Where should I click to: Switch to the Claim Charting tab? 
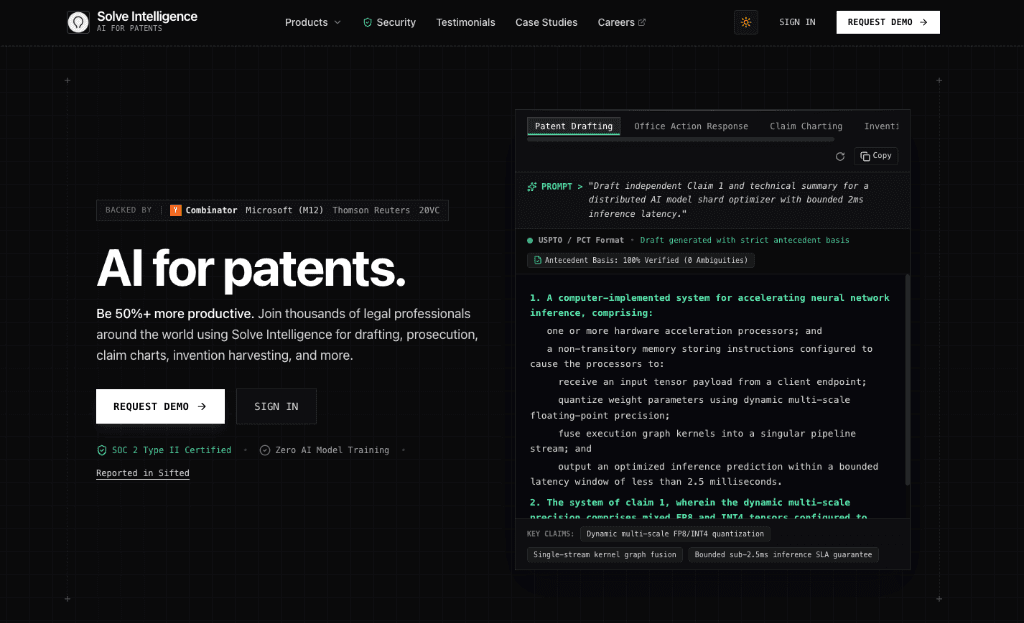pyautogui.click(x=806, y=126)
